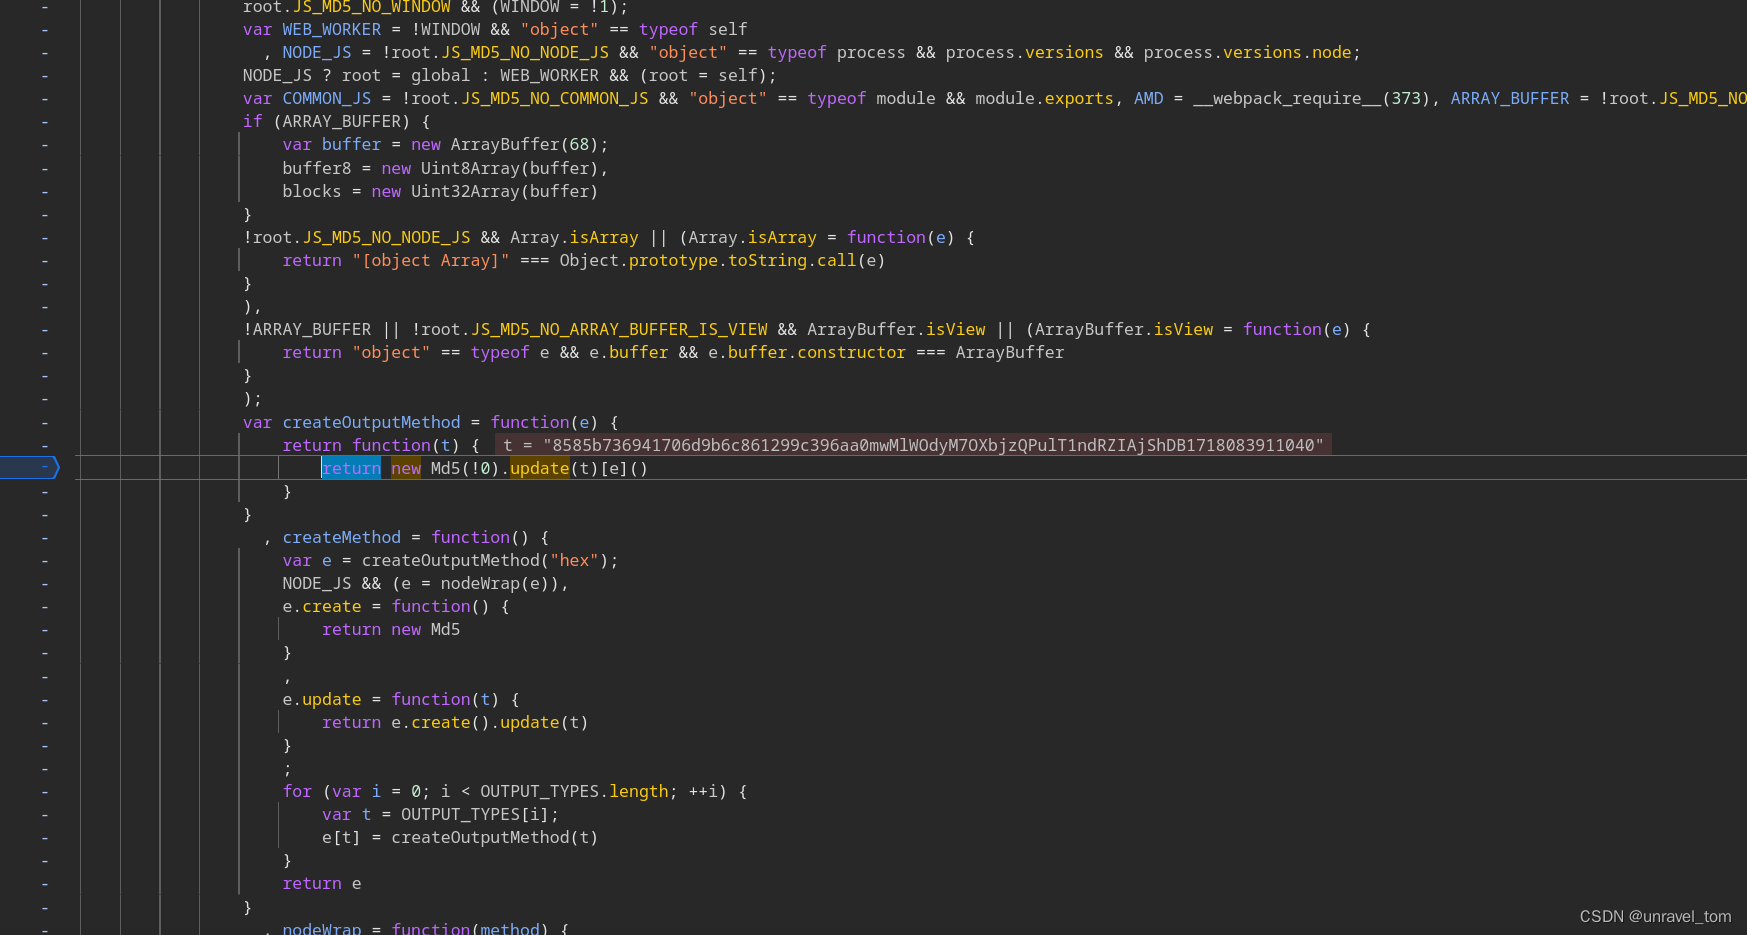The height and width of the screenshot is (935, 1747).
Task: Click 'ArrayBuffer(68)' constructor call
Action: coord(524,145)
